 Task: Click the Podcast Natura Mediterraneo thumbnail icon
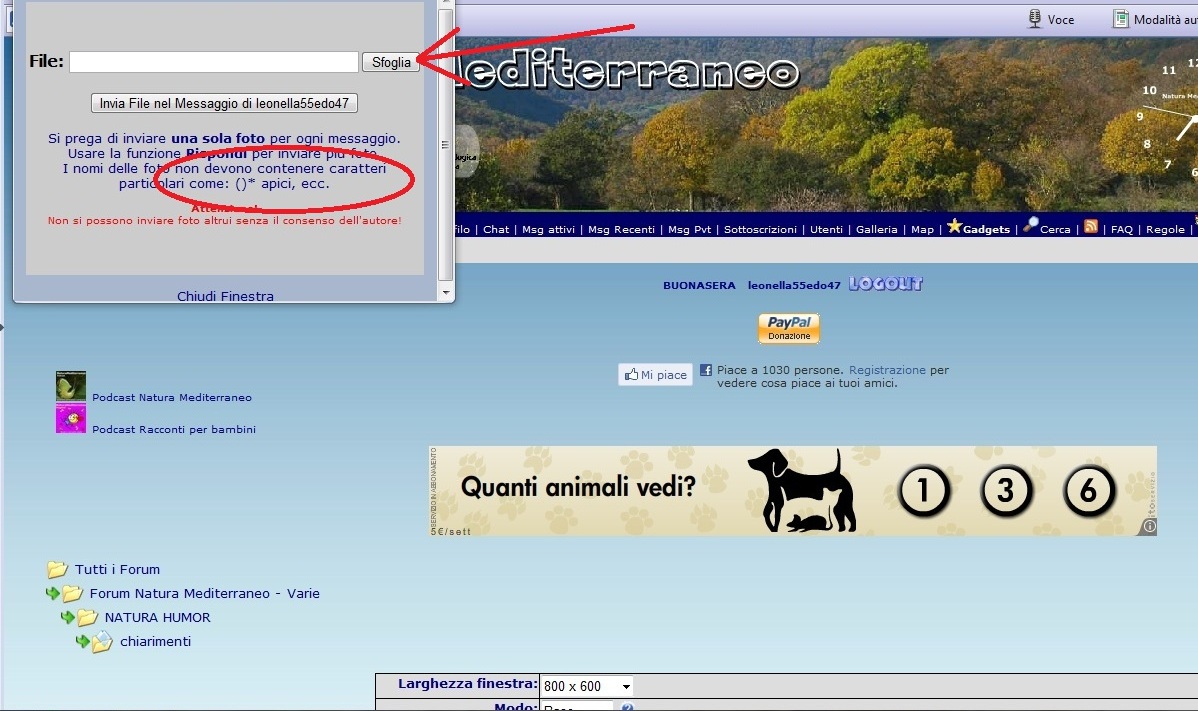point(70,386)
